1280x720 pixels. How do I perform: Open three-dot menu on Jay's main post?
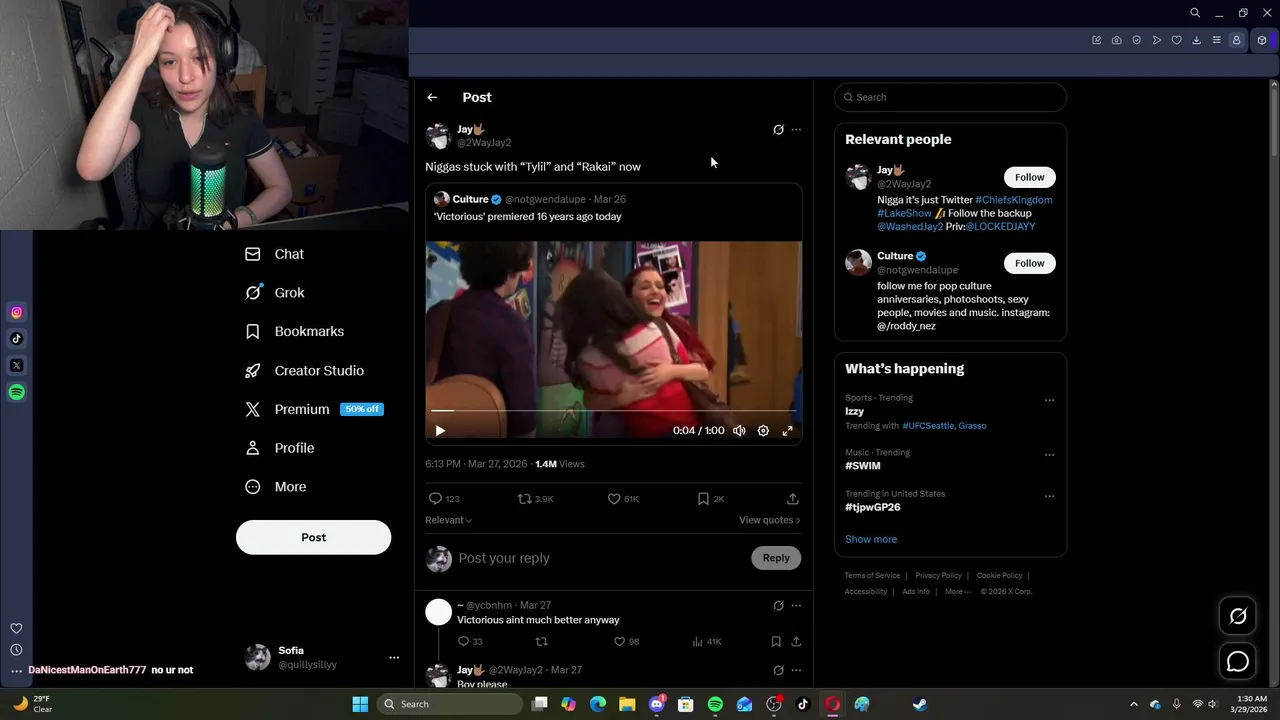[x=796, y=130]
